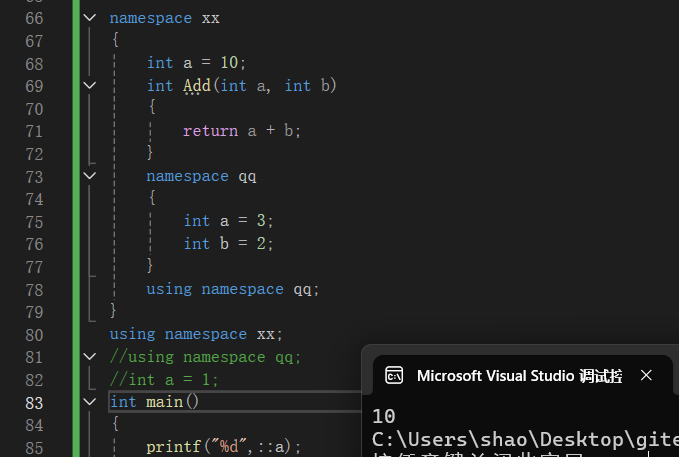Screen dimensions: 679x457
Task: Click line number 83 in the gutter
Action: click(x=34, y=403)
